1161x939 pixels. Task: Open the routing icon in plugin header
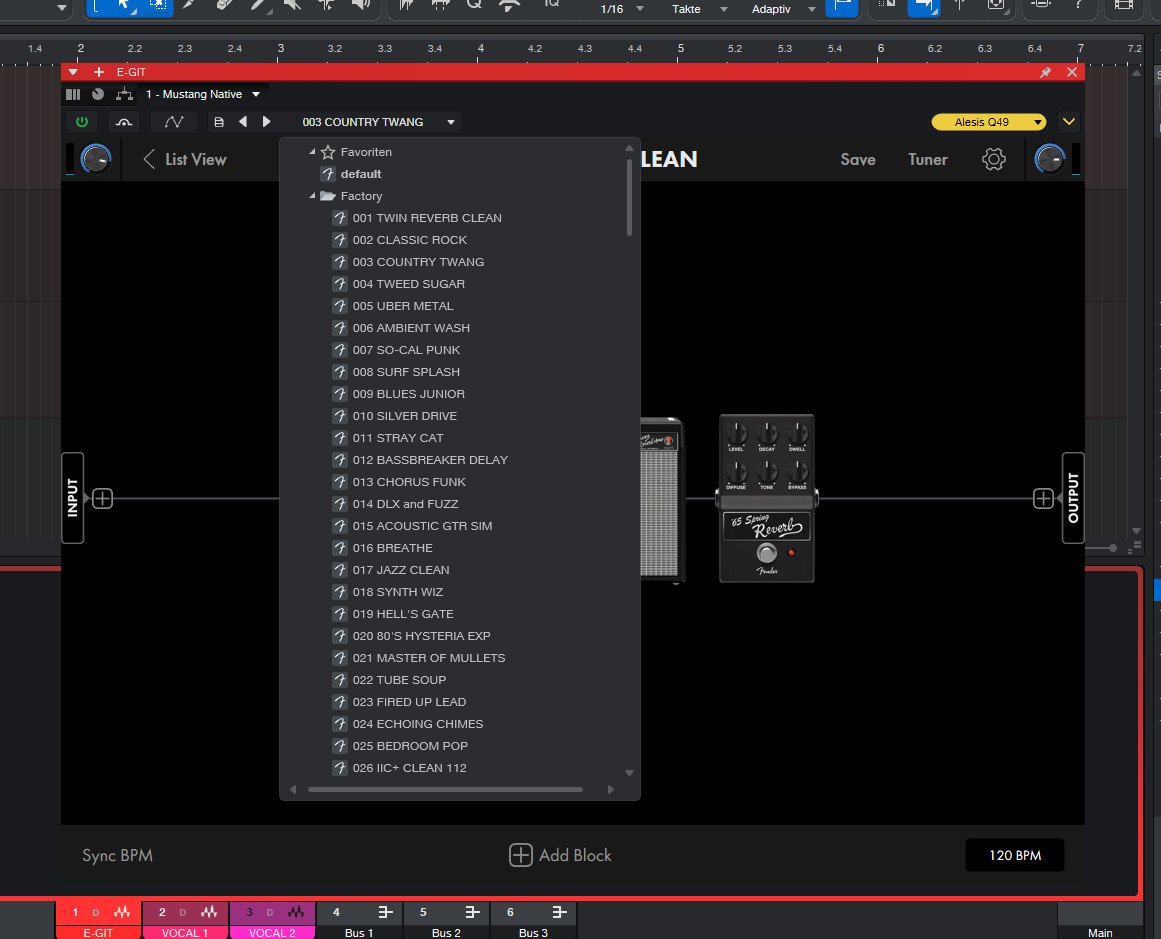point(124,94)
